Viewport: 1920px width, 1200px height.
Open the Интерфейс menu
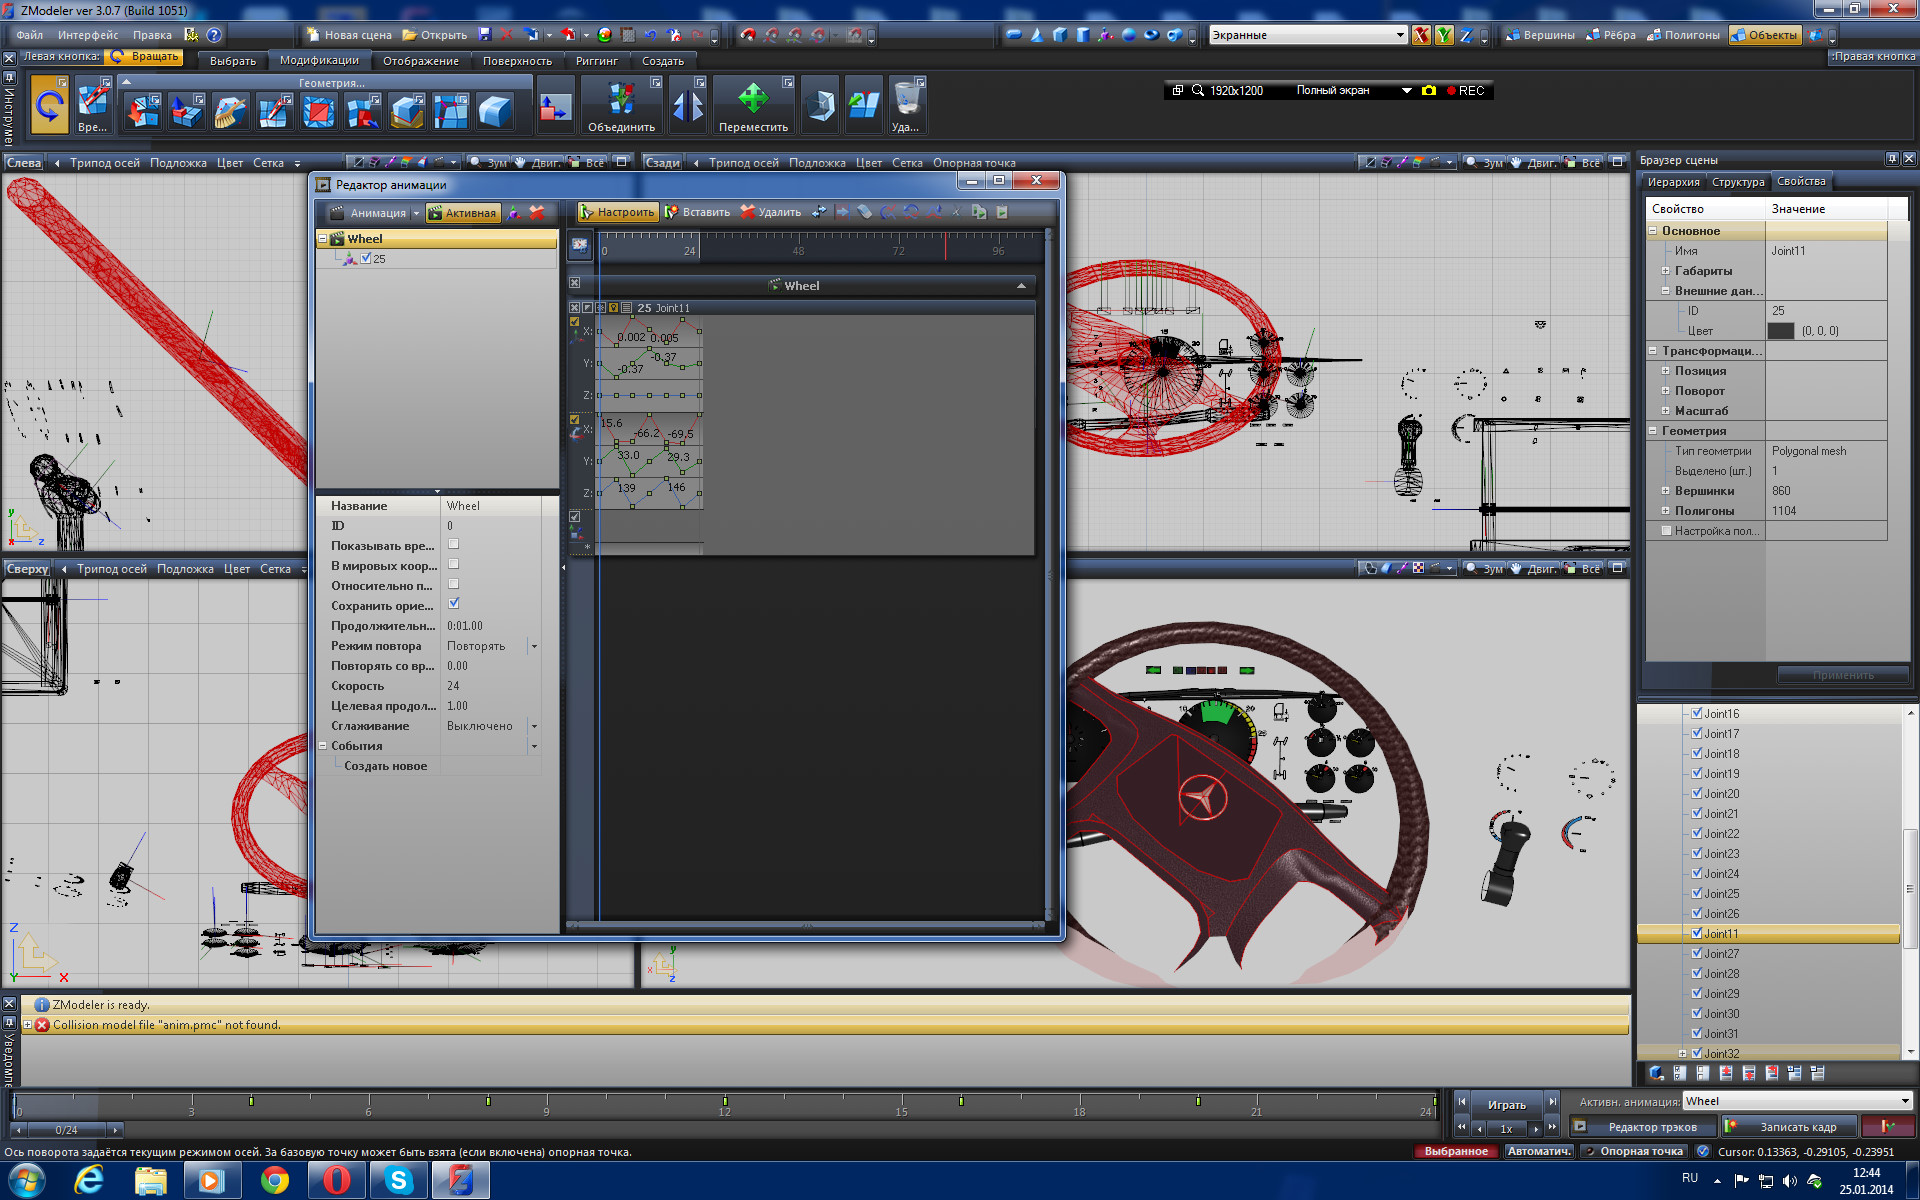88,35
